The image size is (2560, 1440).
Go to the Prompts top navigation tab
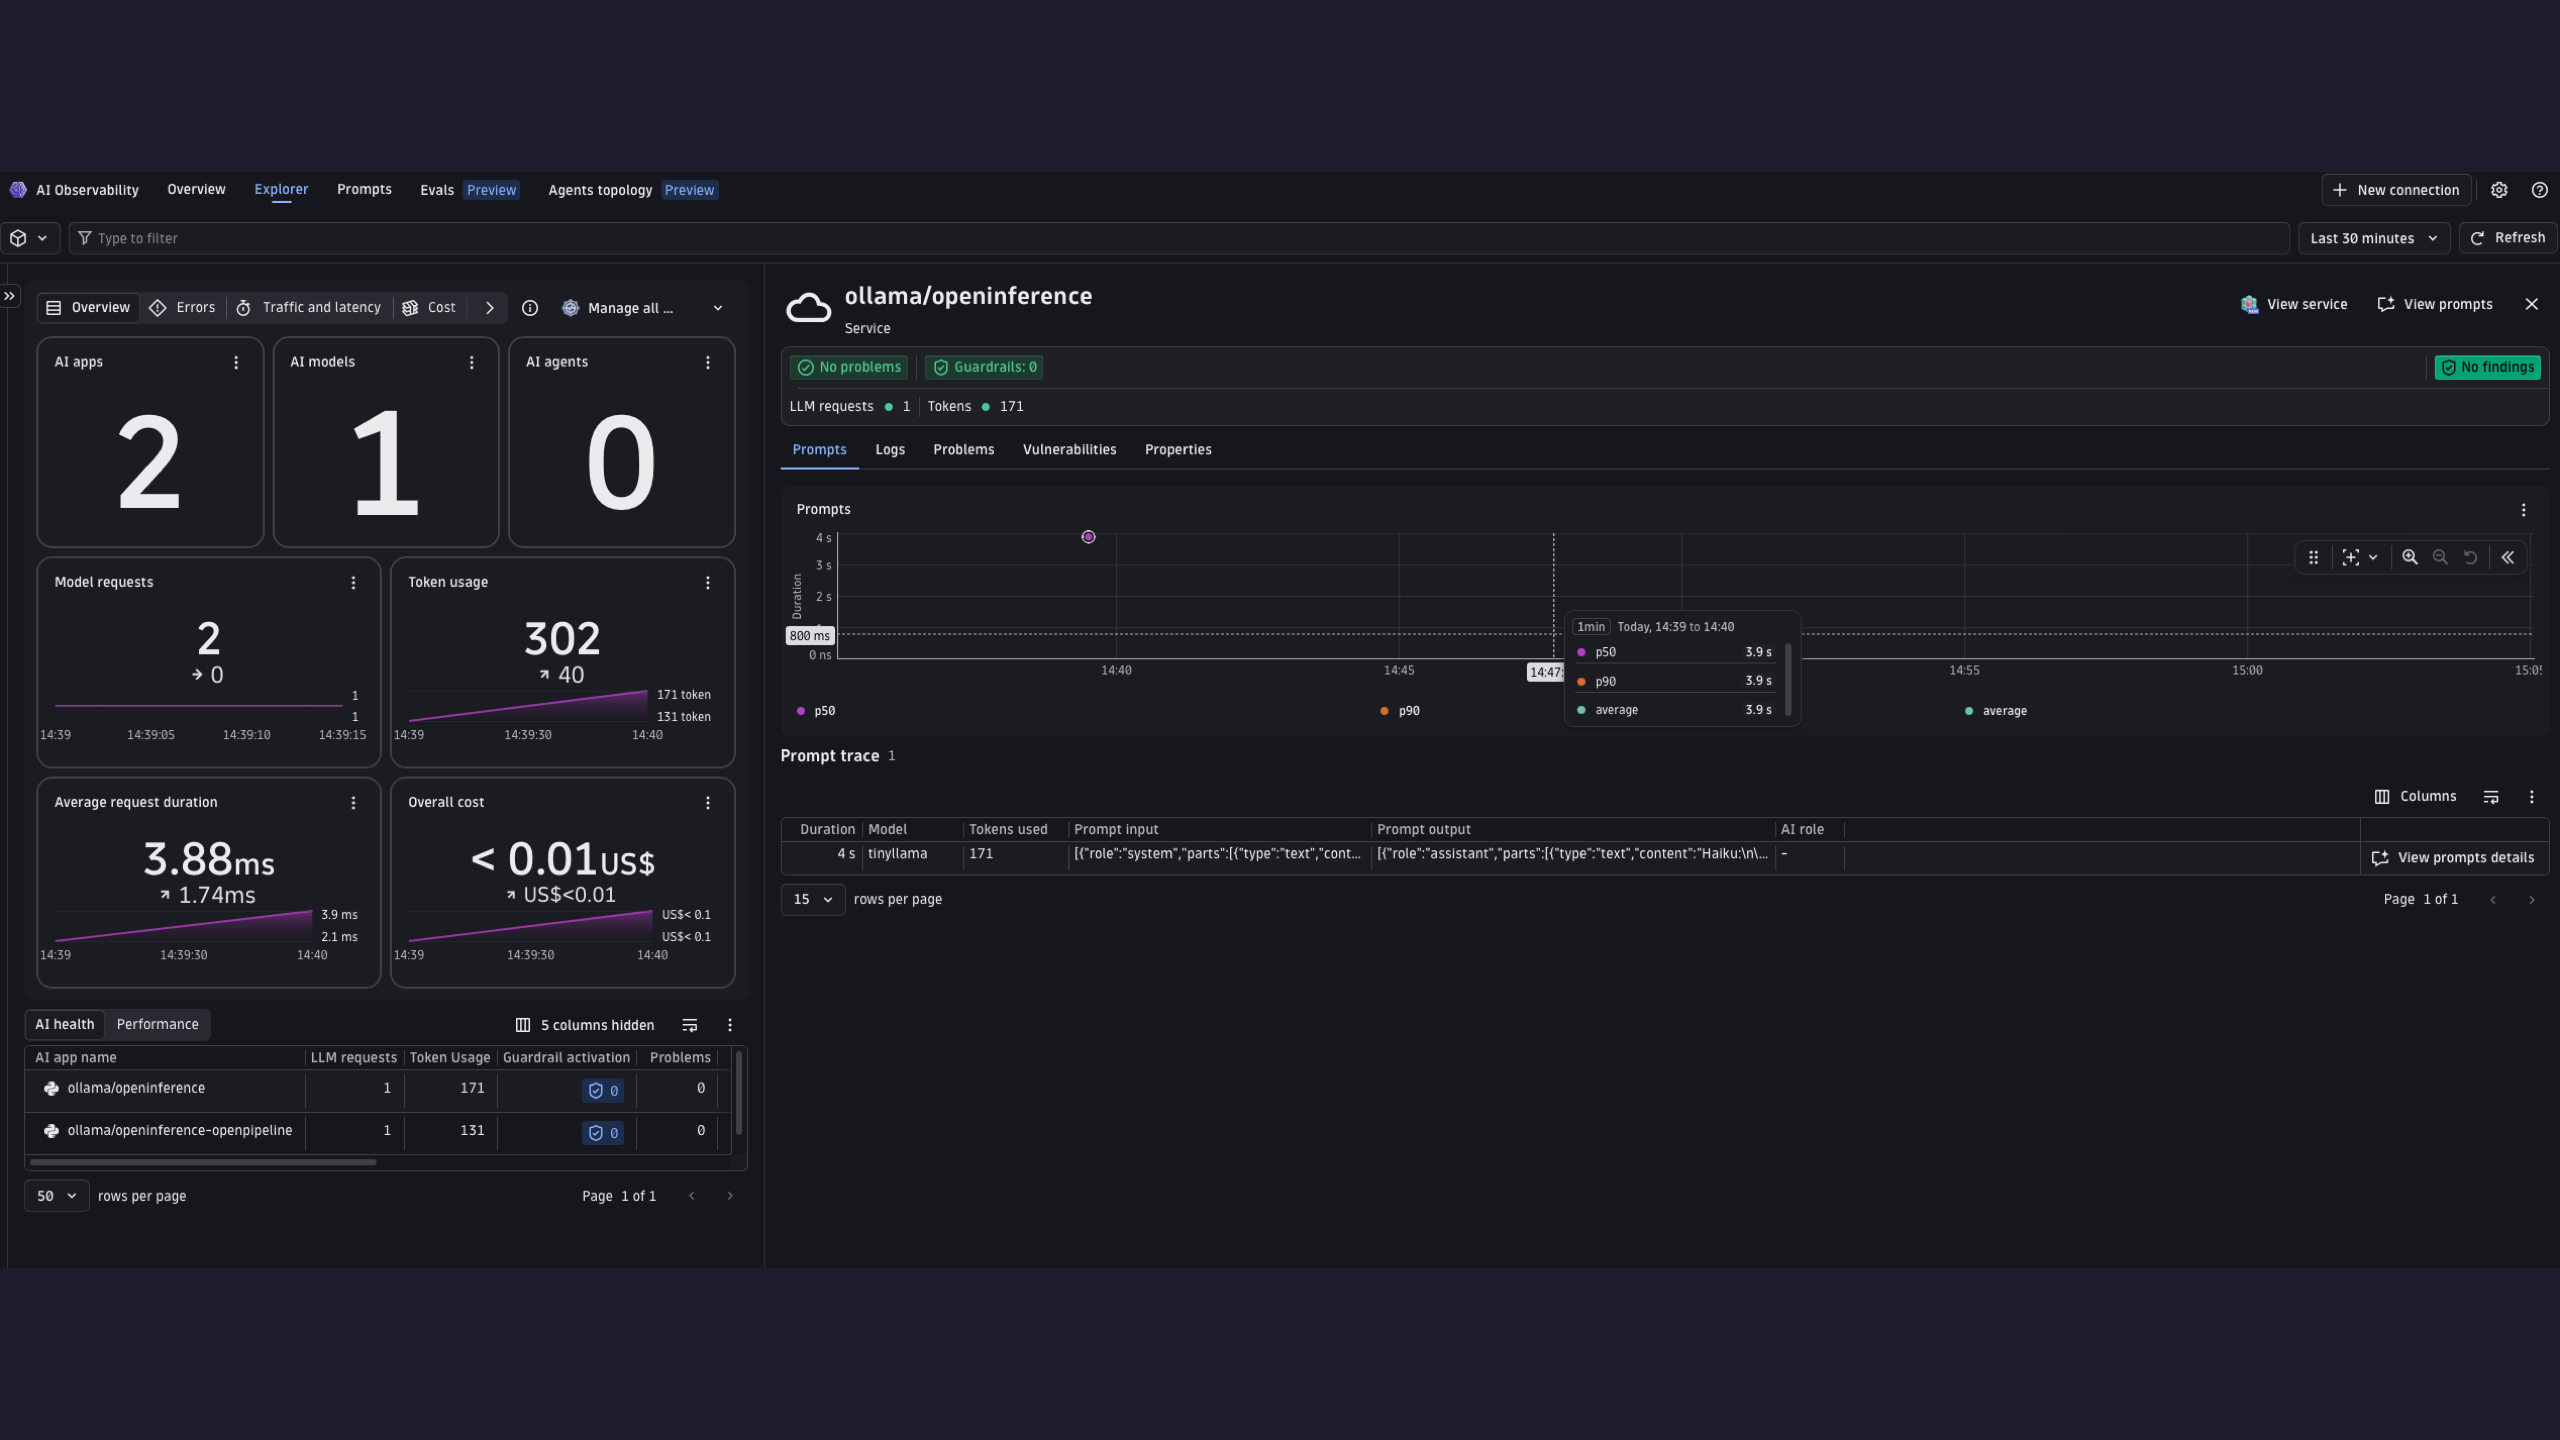tap(364, 189)
